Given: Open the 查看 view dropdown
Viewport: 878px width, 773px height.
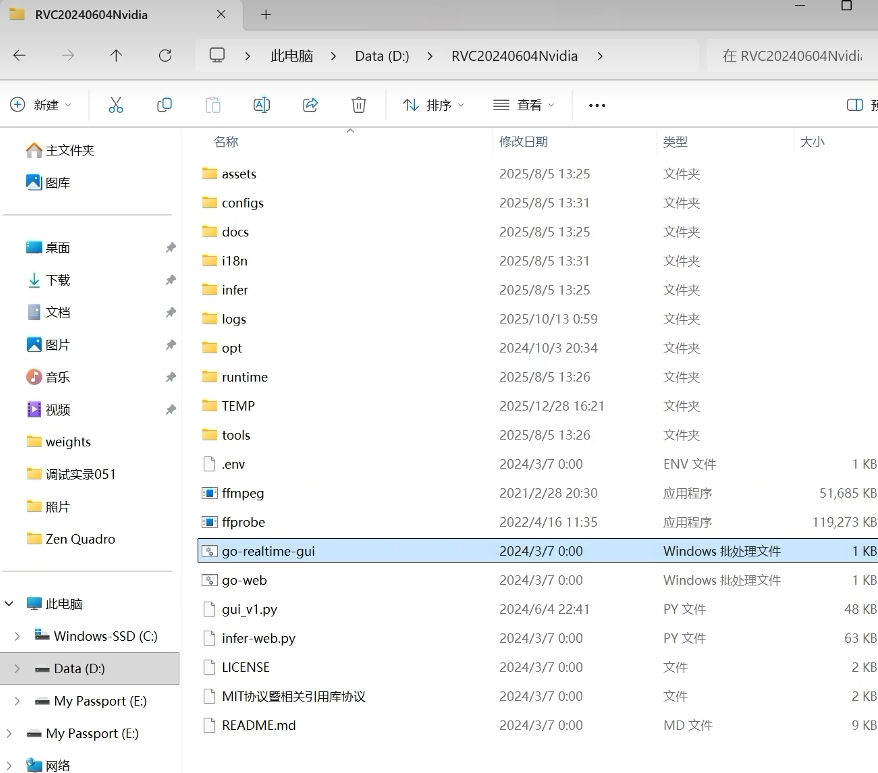Looking at the screenshot, I should point(524,105).
